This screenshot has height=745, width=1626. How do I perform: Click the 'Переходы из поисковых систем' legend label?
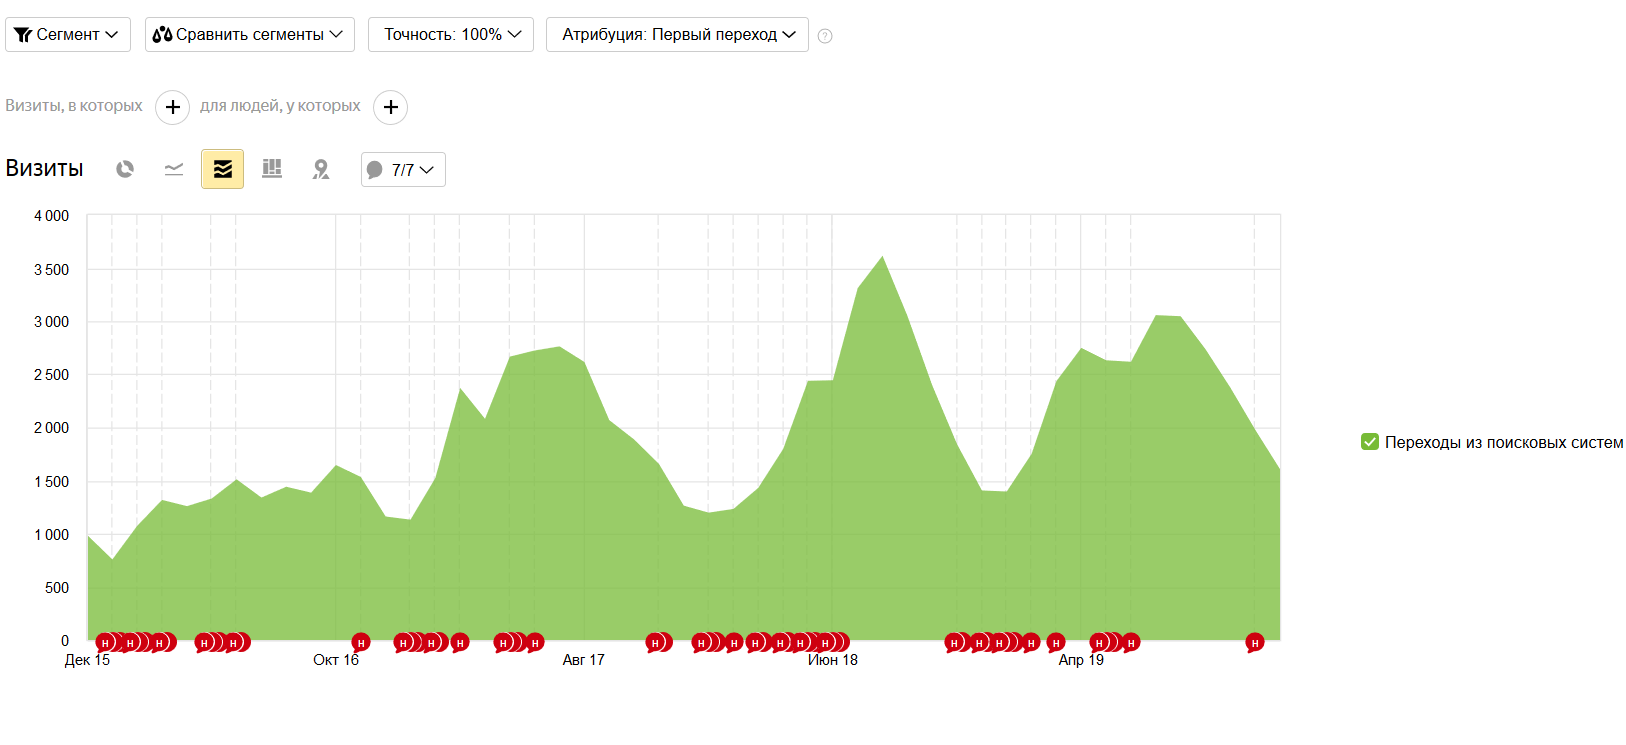pos(1503,442)
